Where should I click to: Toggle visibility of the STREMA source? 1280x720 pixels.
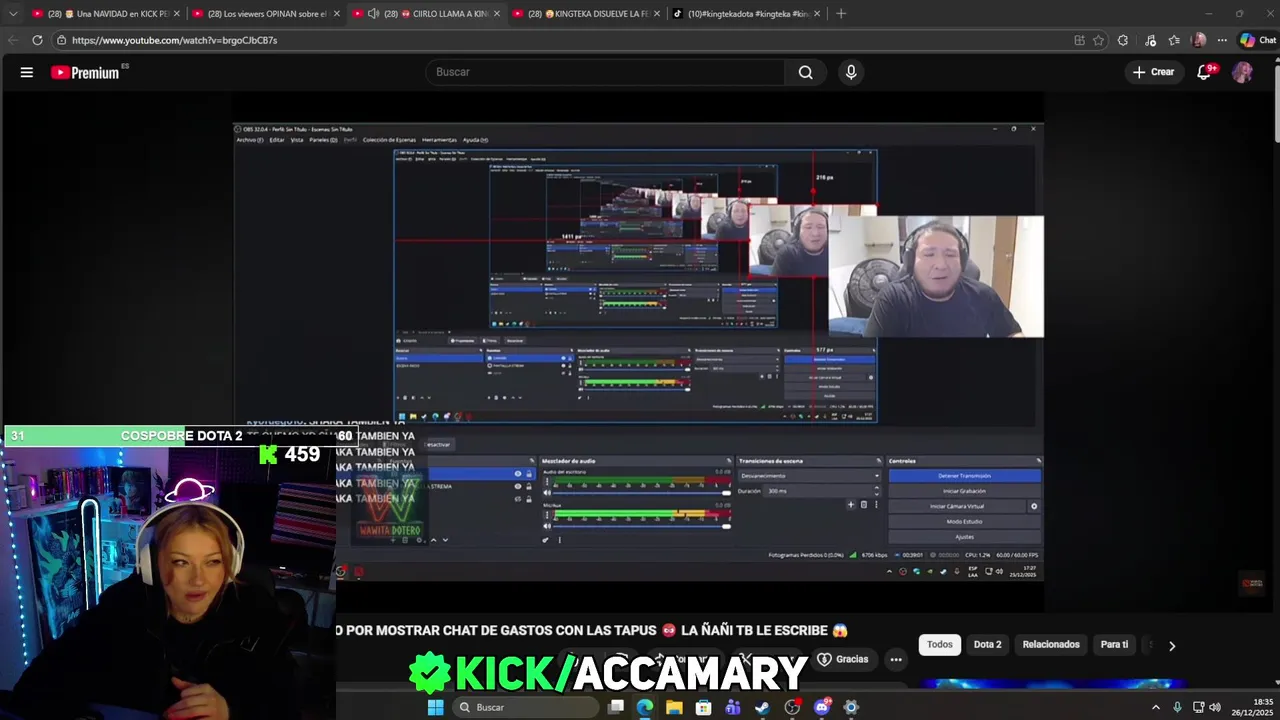click(518, 486)
